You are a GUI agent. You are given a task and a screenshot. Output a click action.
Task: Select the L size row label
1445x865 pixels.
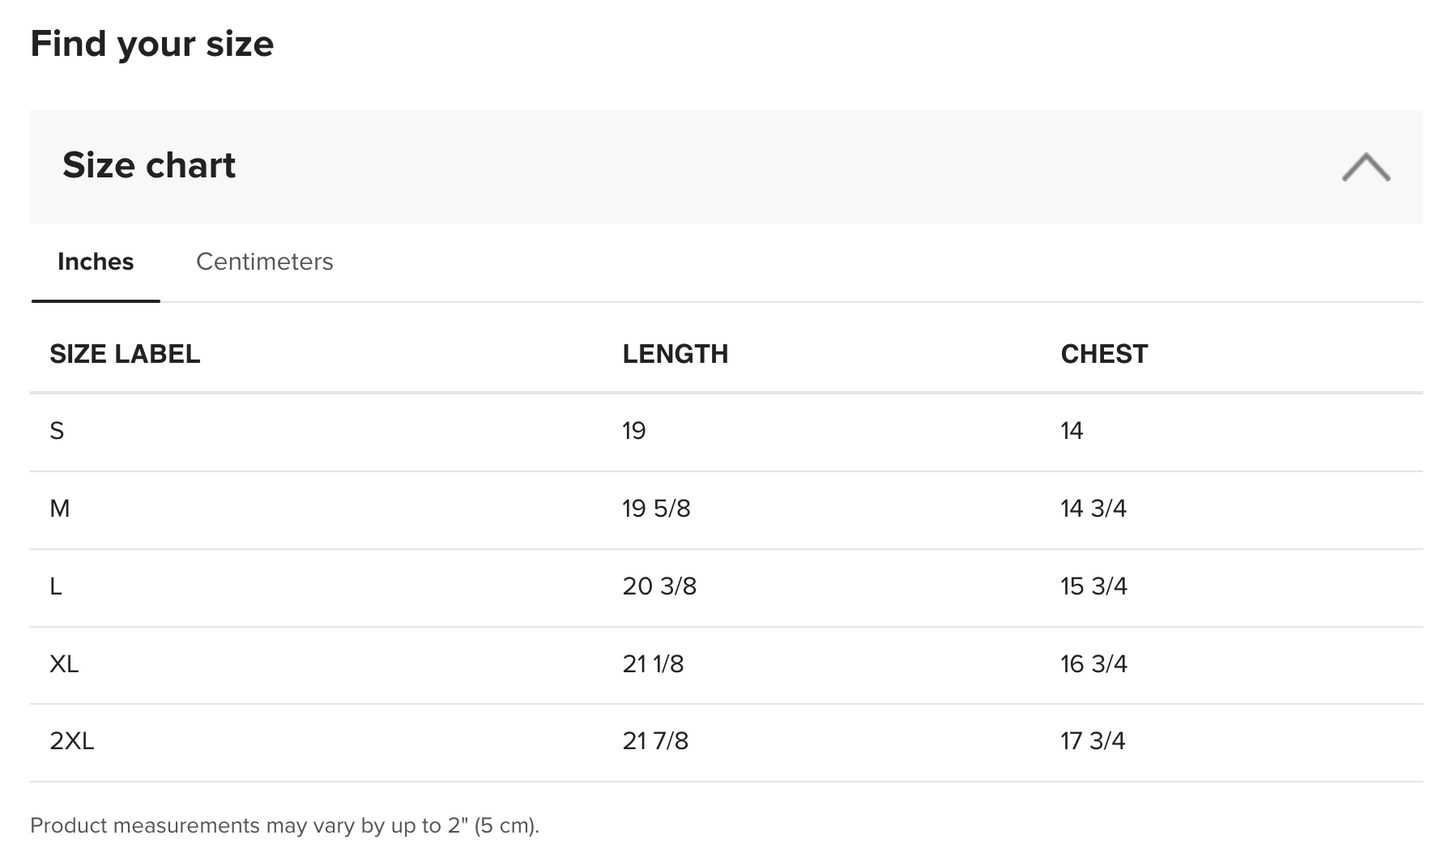56,586
